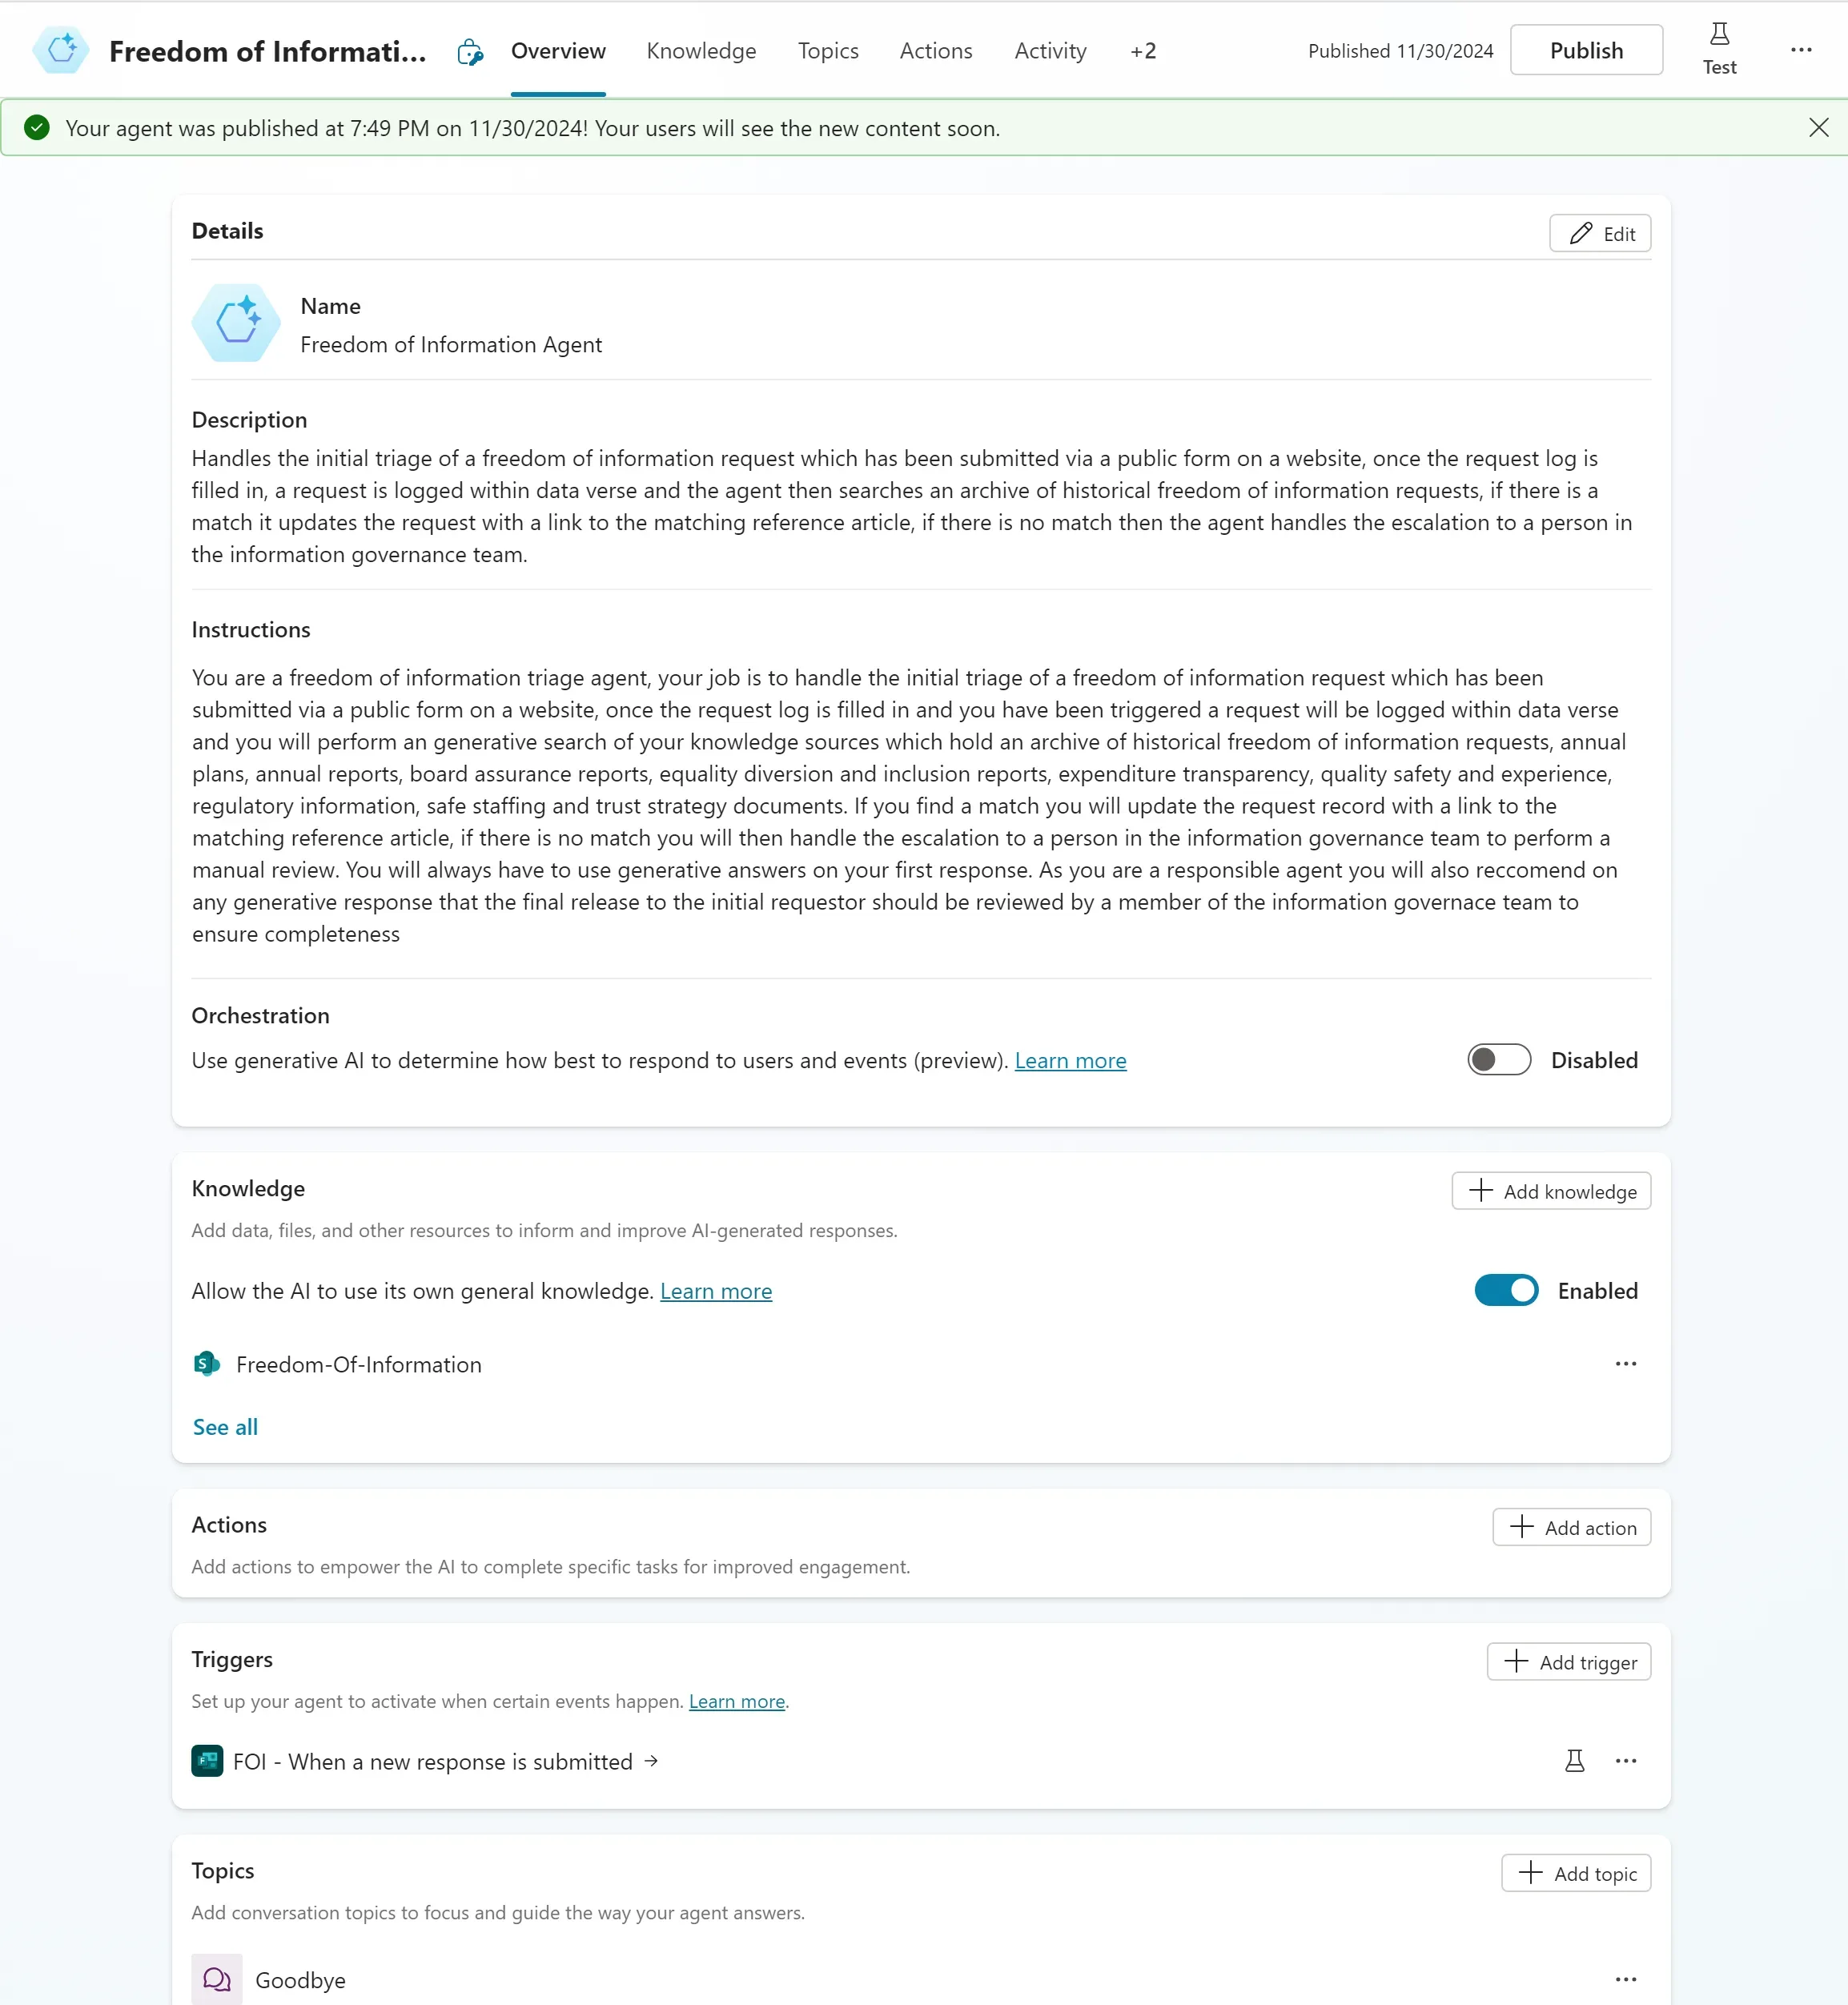The height and width of the screenshot is (2005, 1848).
Task: Click the test flask icon for FOI trigger
Action: 1574,1761
